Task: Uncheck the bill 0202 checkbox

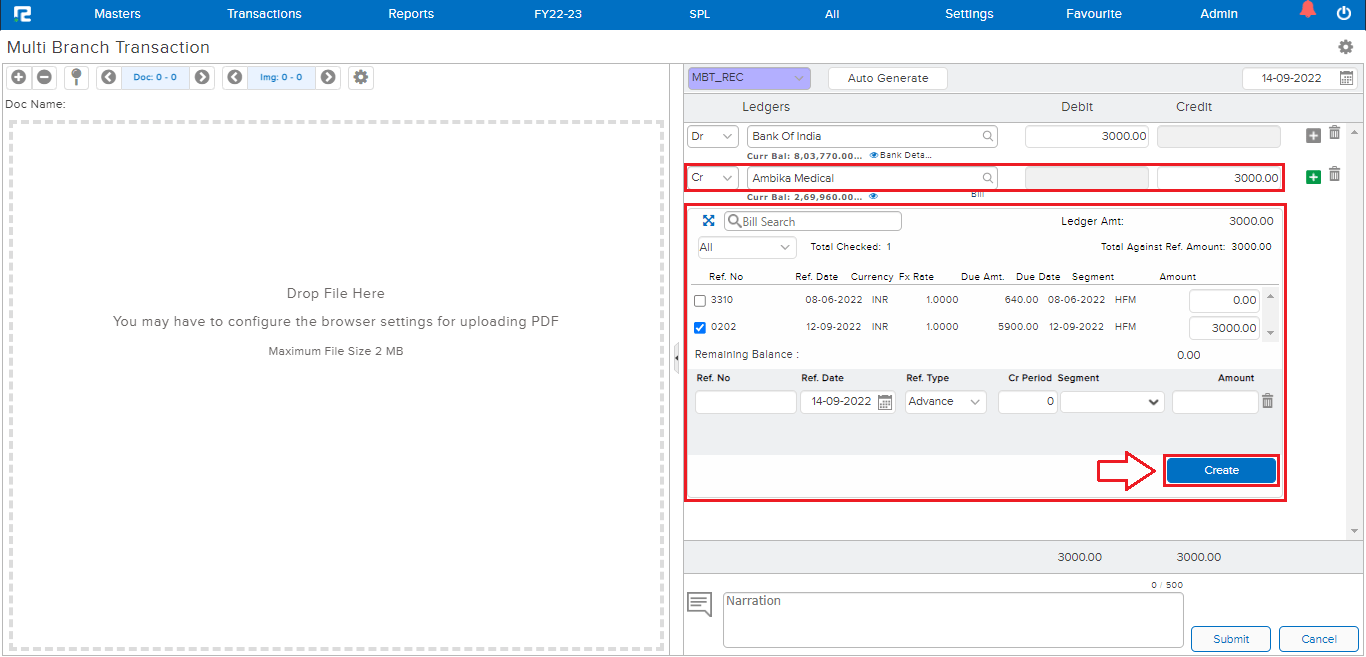Action: coord(700,327)
